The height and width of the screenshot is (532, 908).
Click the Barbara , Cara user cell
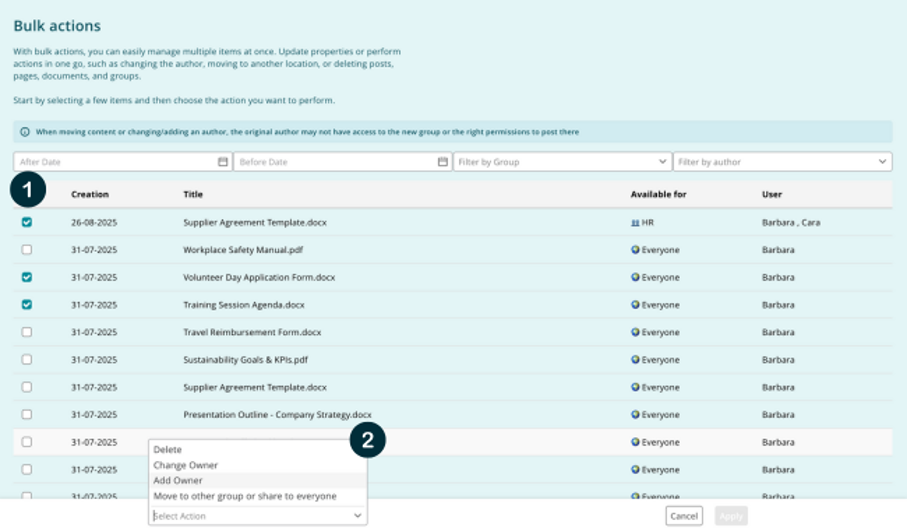791,223
